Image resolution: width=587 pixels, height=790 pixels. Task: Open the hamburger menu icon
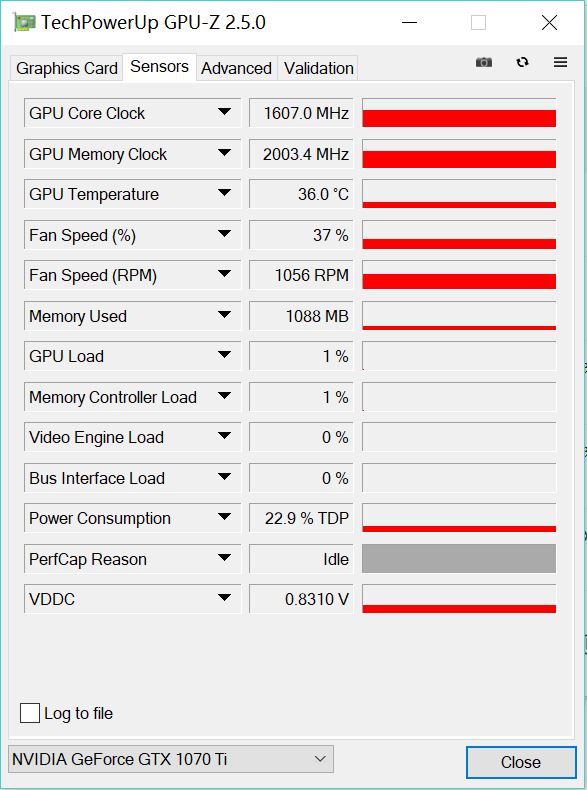tap(560, 62)
